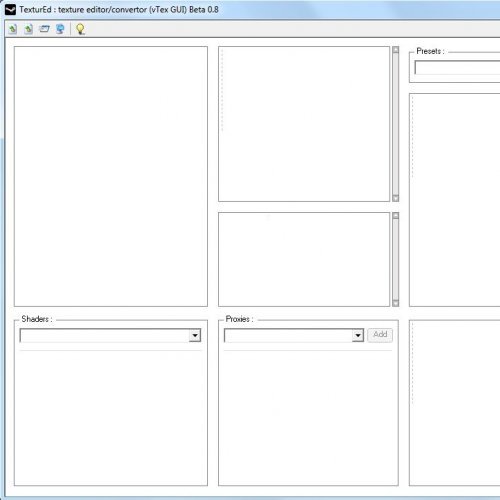The height and width of the screenshot is (500, 500).
Task: Expand the Proxies dropdown arrow
Action: click(358, 335)
